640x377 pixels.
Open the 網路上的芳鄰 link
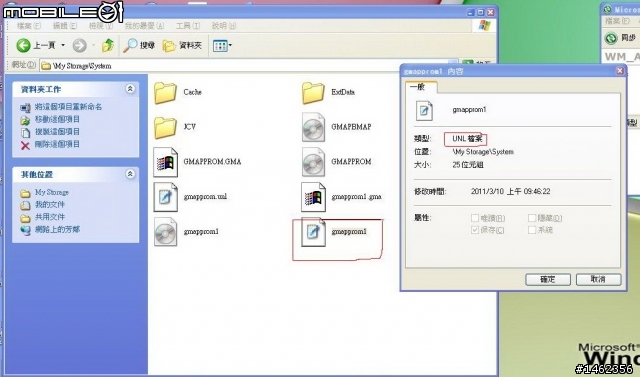tap(57, 229)
